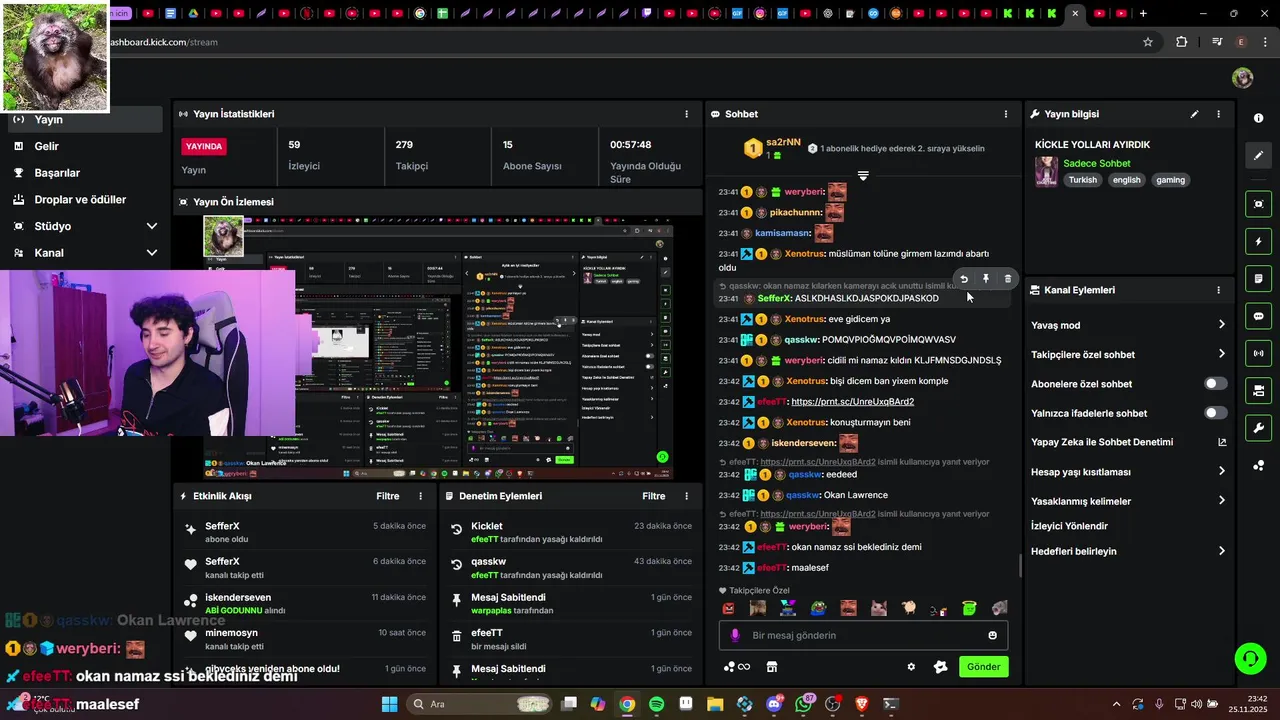Open the Sohbet panel three-dot menu

tap(1006, 114)
